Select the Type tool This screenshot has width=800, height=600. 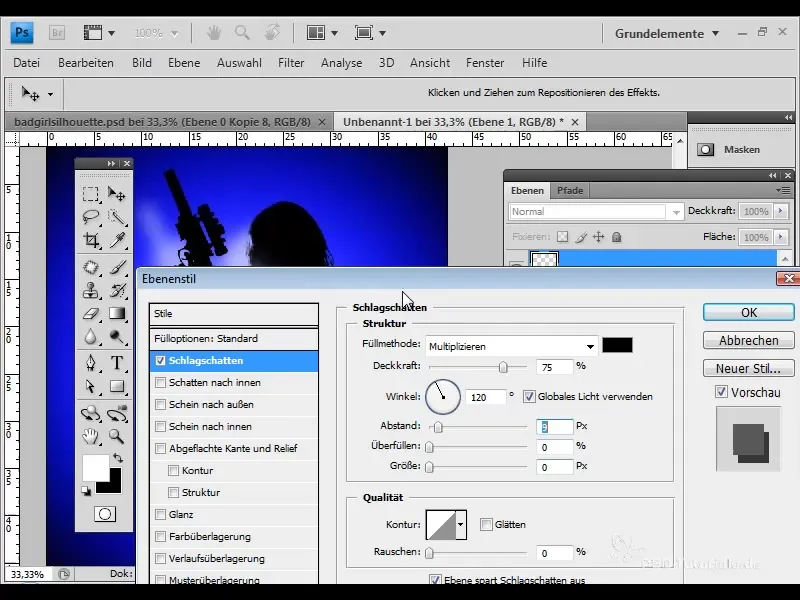(x=117, y=363)
